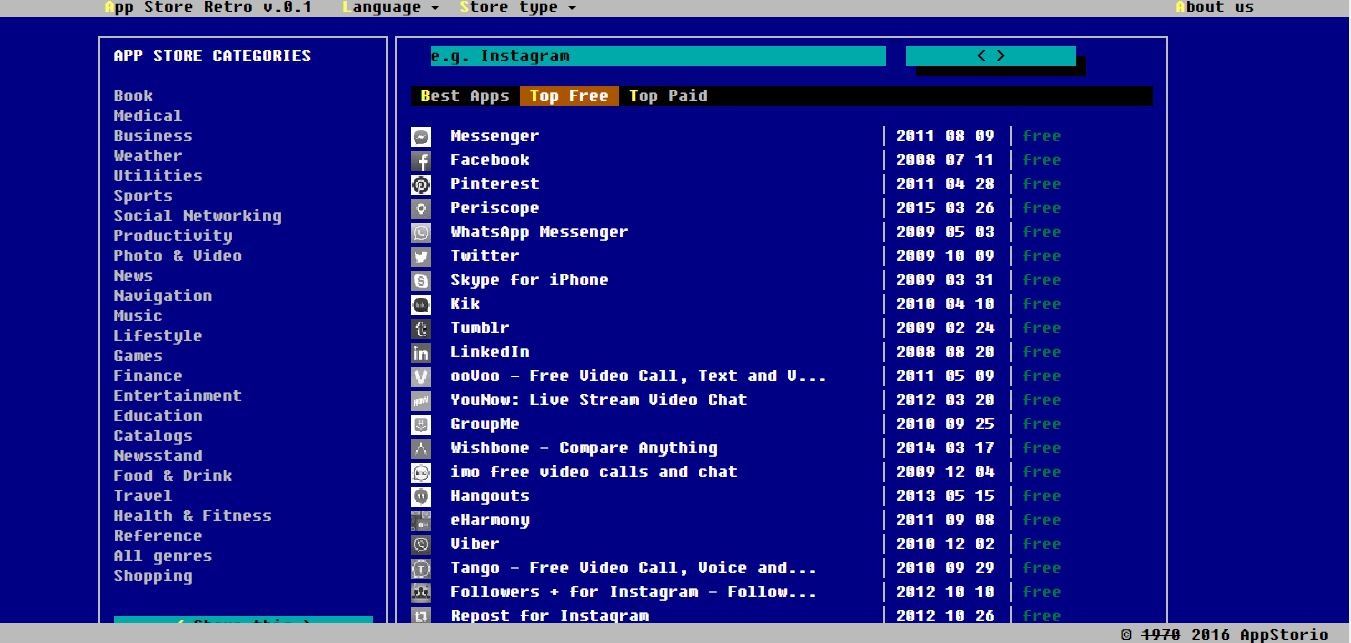Go to the Education category
The image size is (1351, 643).
click(x=158, y=416)
